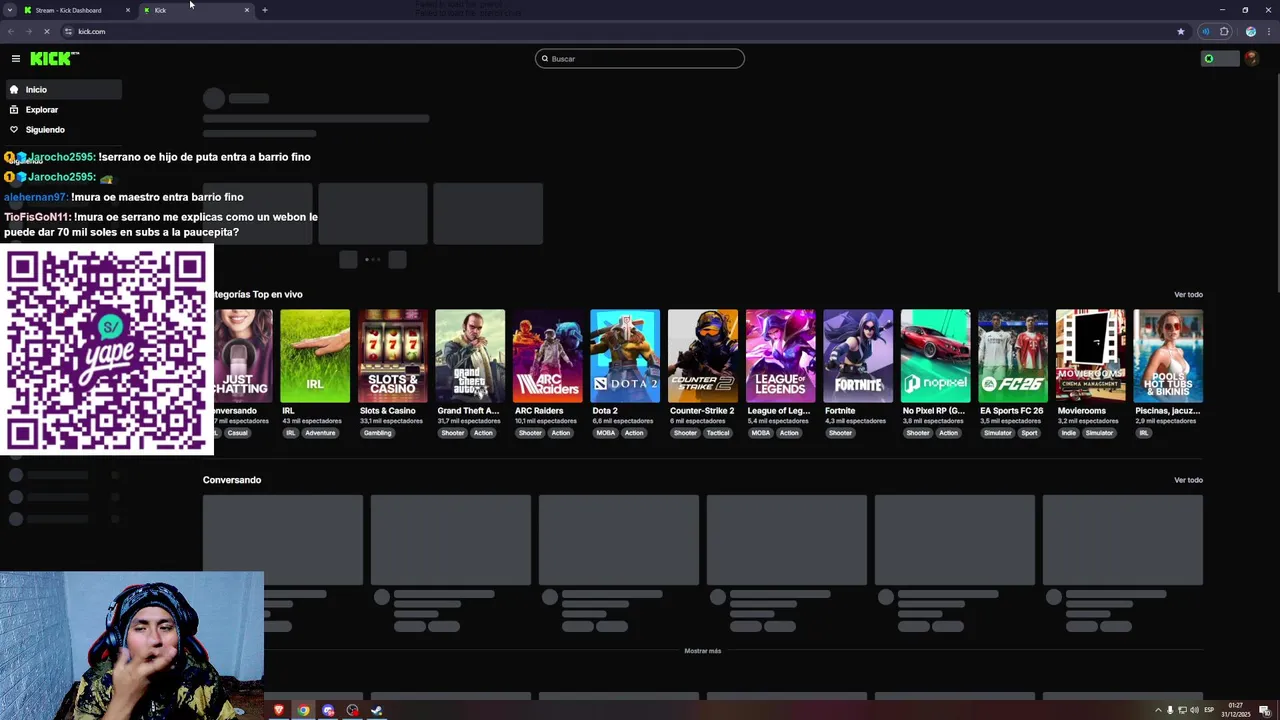Viewport: 1280px width, 720px height.
Task: Open Google Chrome in taskbar
Action: pyautogui.click(x=303, y=711)
